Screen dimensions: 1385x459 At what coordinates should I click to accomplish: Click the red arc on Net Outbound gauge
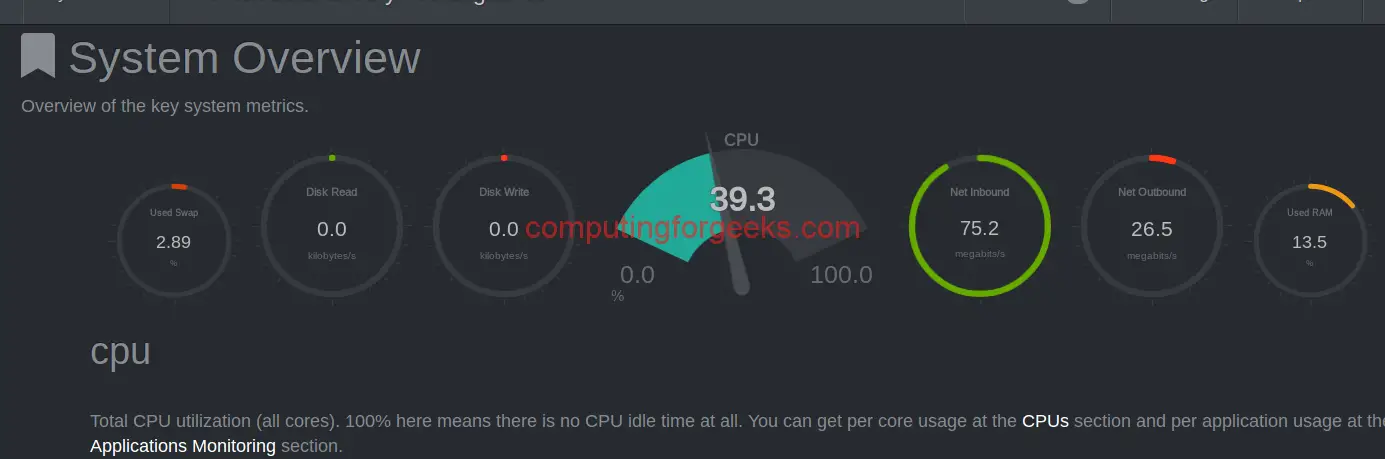pos(1163,160)
